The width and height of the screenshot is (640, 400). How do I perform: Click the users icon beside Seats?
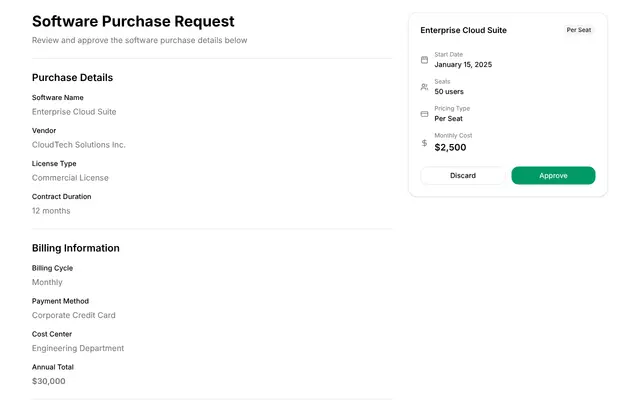424,87
